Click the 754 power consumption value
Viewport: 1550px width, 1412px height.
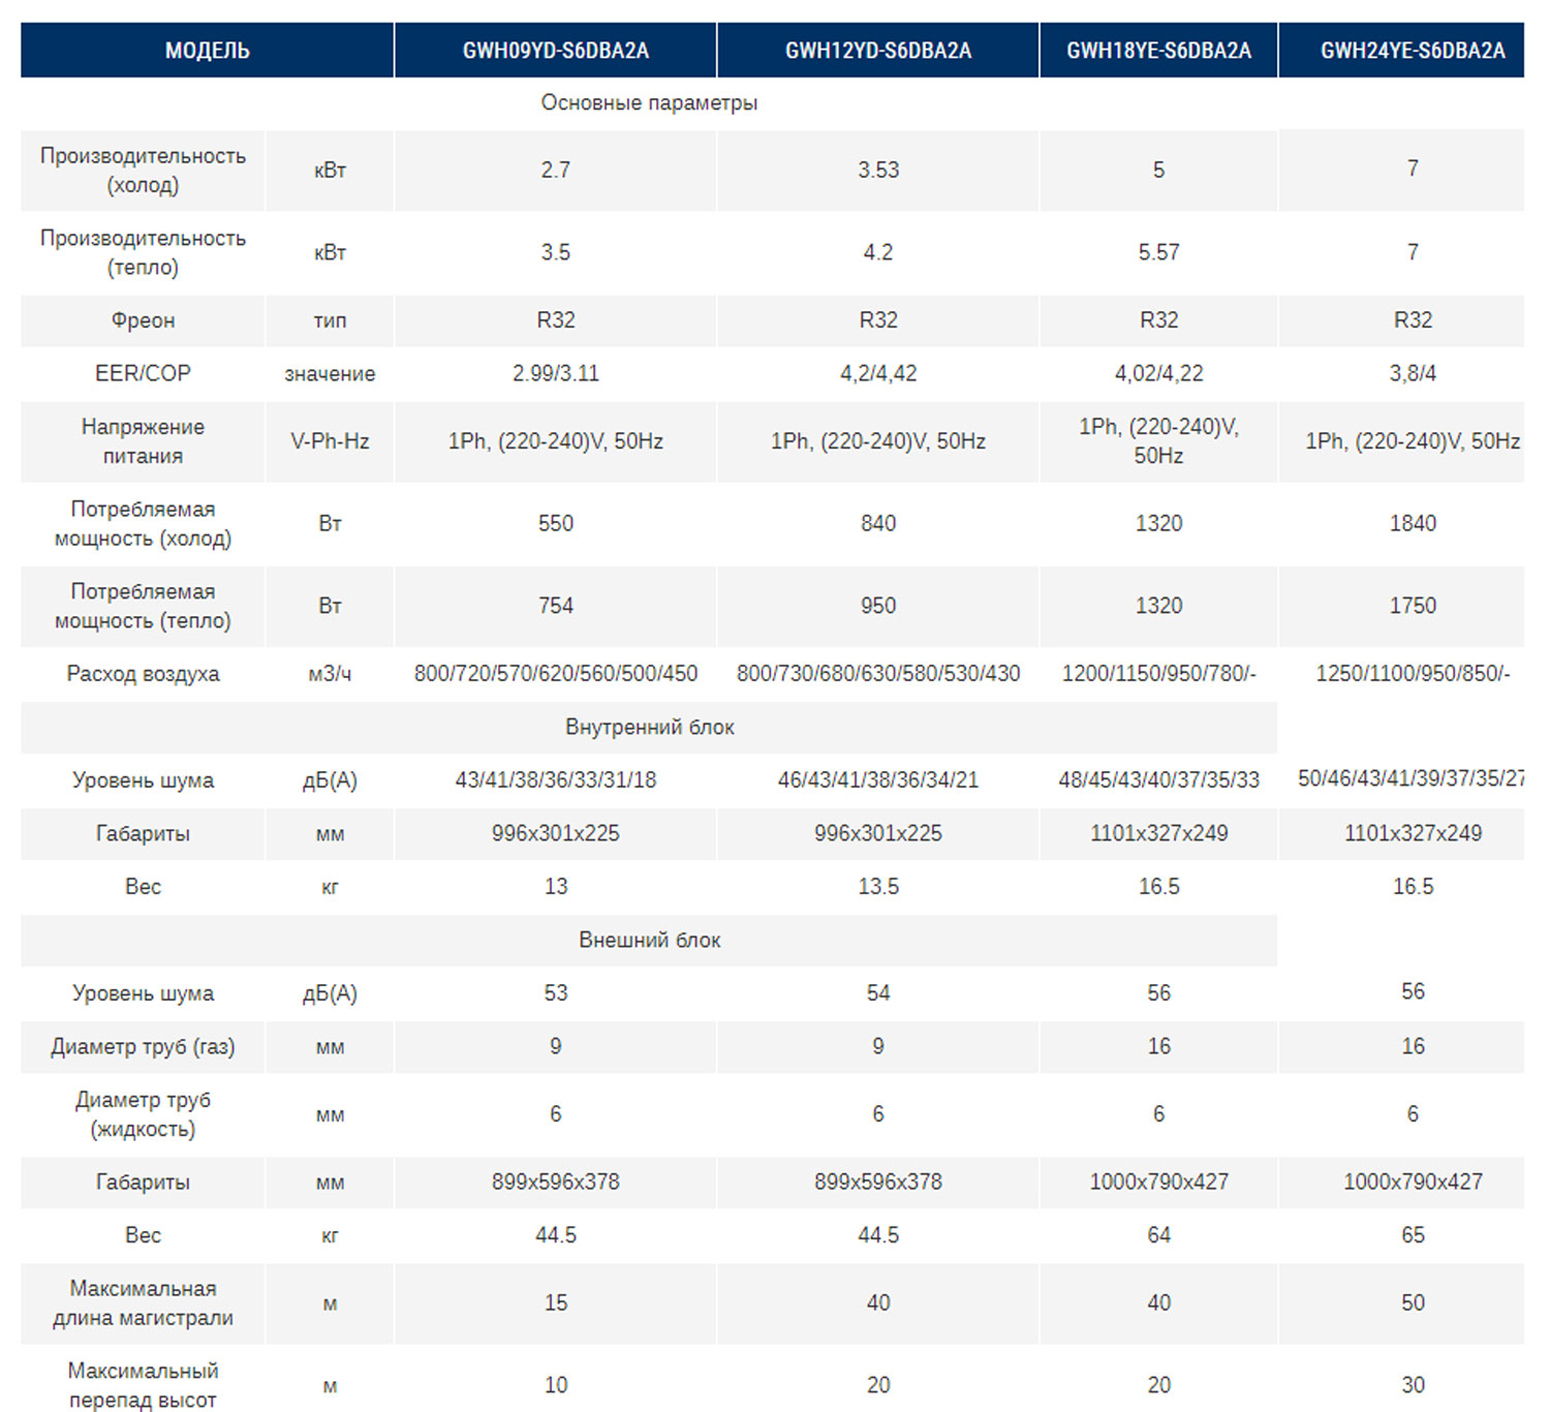pyautogui.click(x=555, y=606)
